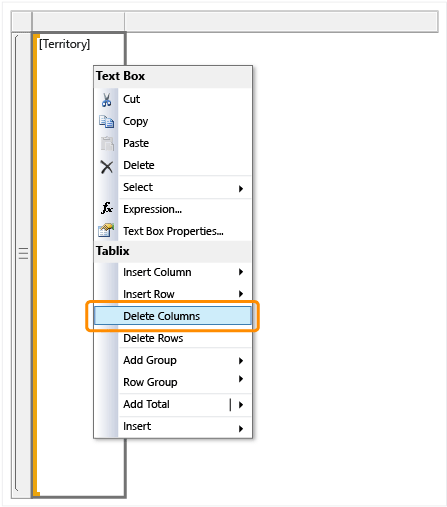447x507 pixels.
Task: Open the Insert Column menu item
Action: [173, 272]
